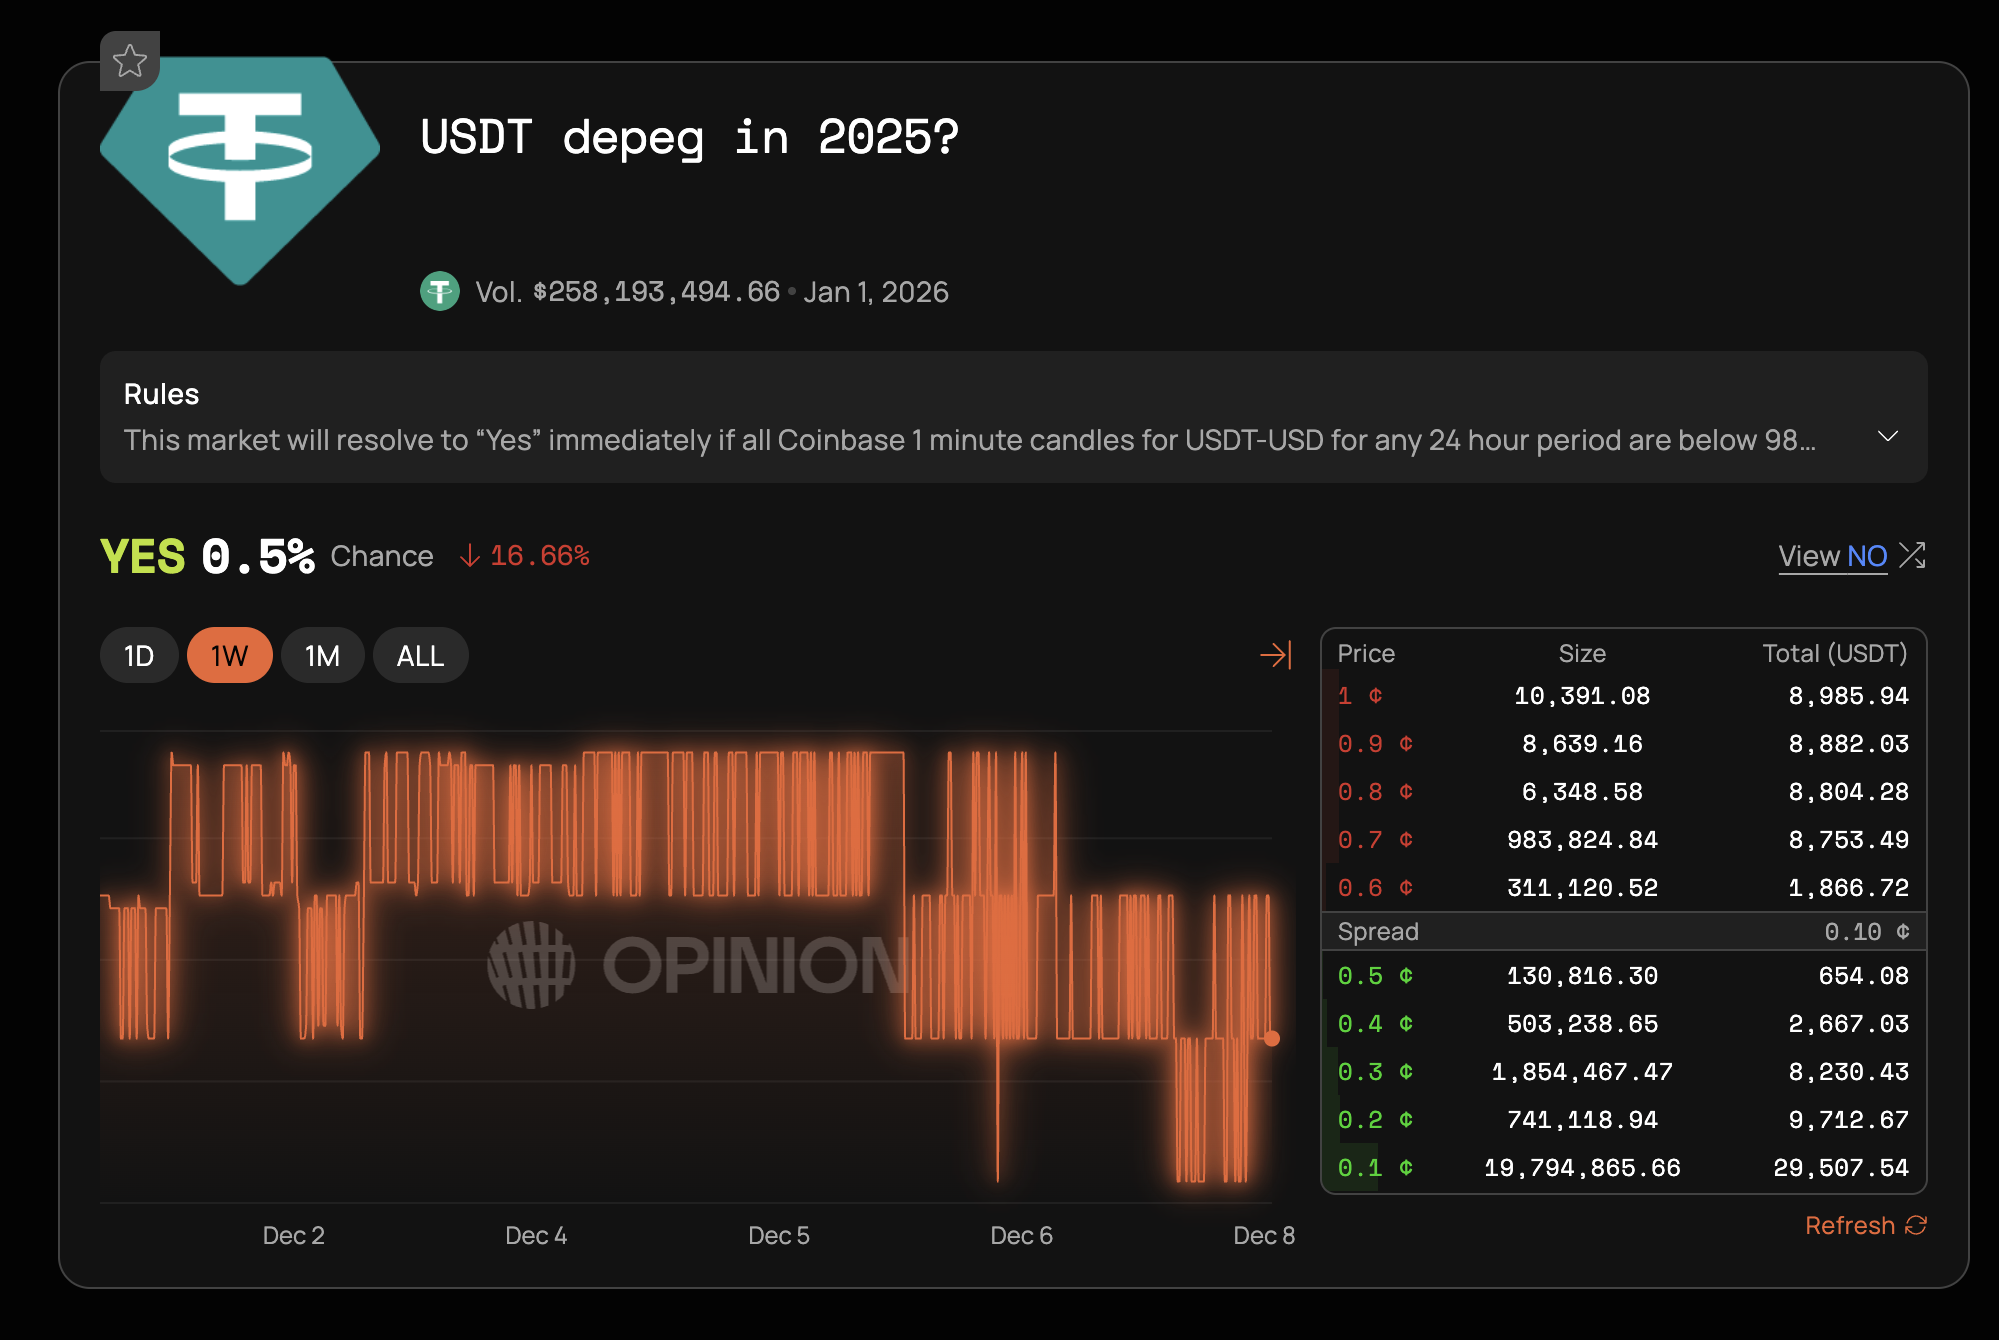Screen dimensions: 1999x1340
Task: Select the 1¢ ask price row
Action: pyautogui.click(x=1622, y=695)
